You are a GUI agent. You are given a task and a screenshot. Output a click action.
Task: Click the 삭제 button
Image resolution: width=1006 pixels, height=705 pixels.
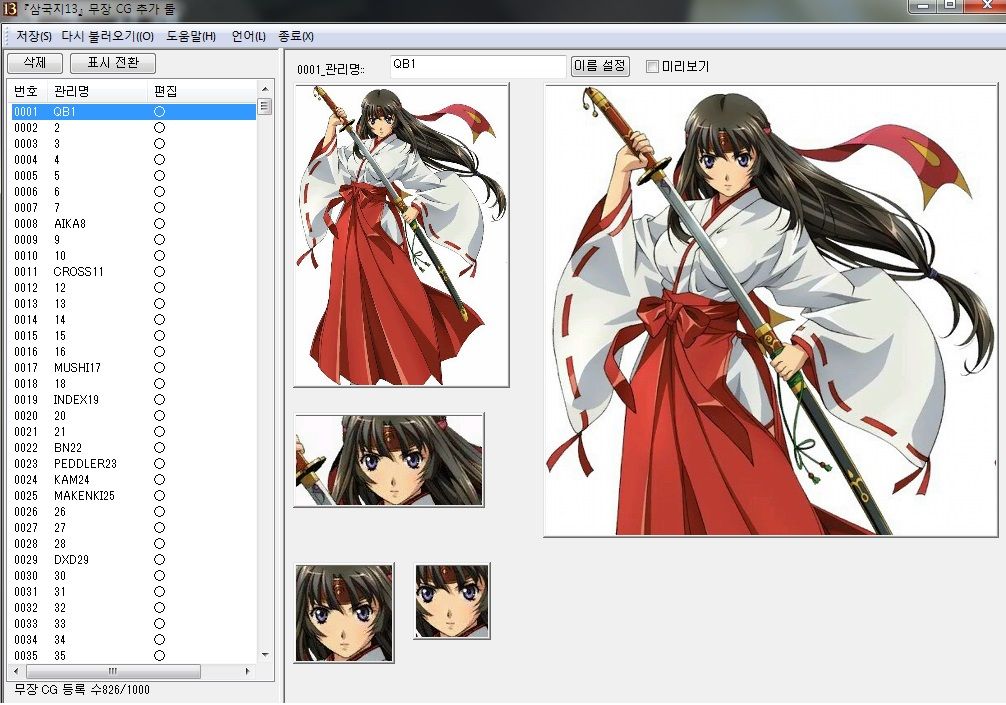click(35, 63)
